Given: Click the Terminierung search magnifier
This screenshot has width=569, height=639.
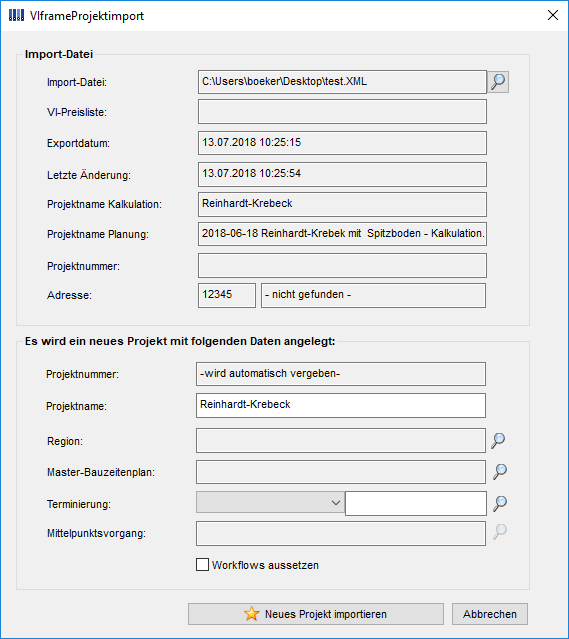Looking at the screenshot, I should [500, 503].
